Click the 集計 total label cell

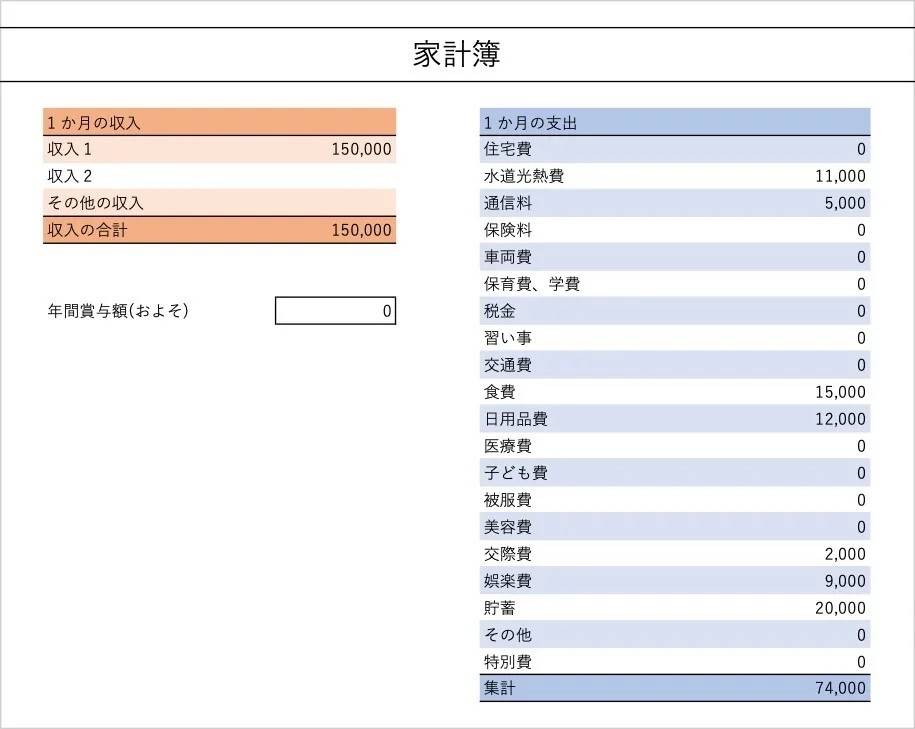click(500, 688)
